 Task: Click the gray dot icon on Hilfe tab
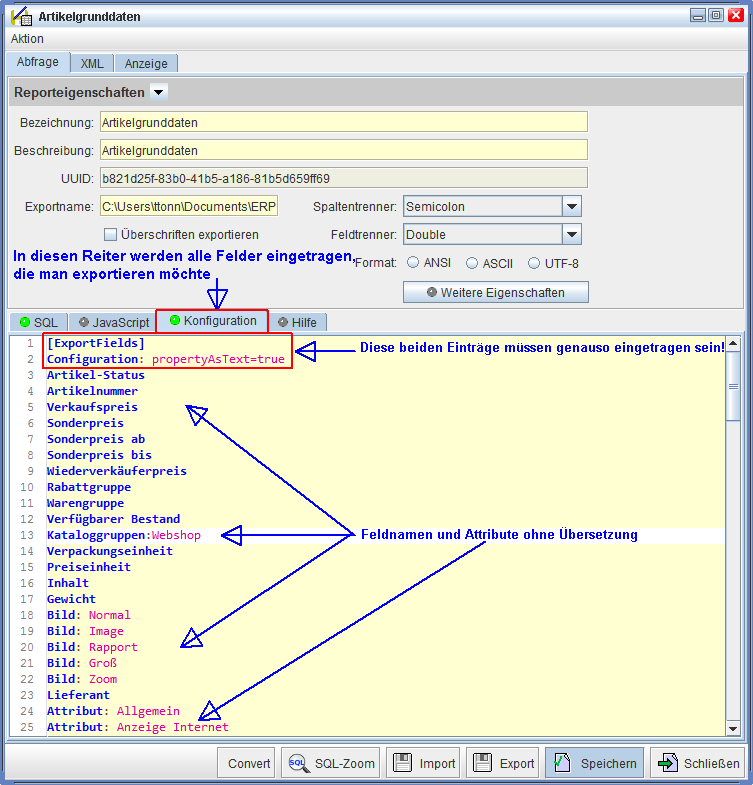pos(283,322)
